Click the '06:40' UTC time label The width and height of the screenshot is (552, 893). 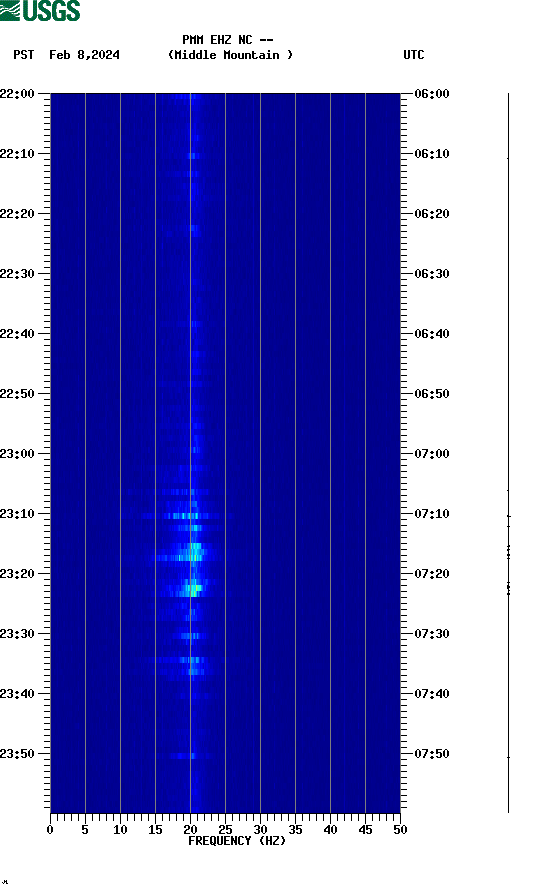(x=432, y=334)
